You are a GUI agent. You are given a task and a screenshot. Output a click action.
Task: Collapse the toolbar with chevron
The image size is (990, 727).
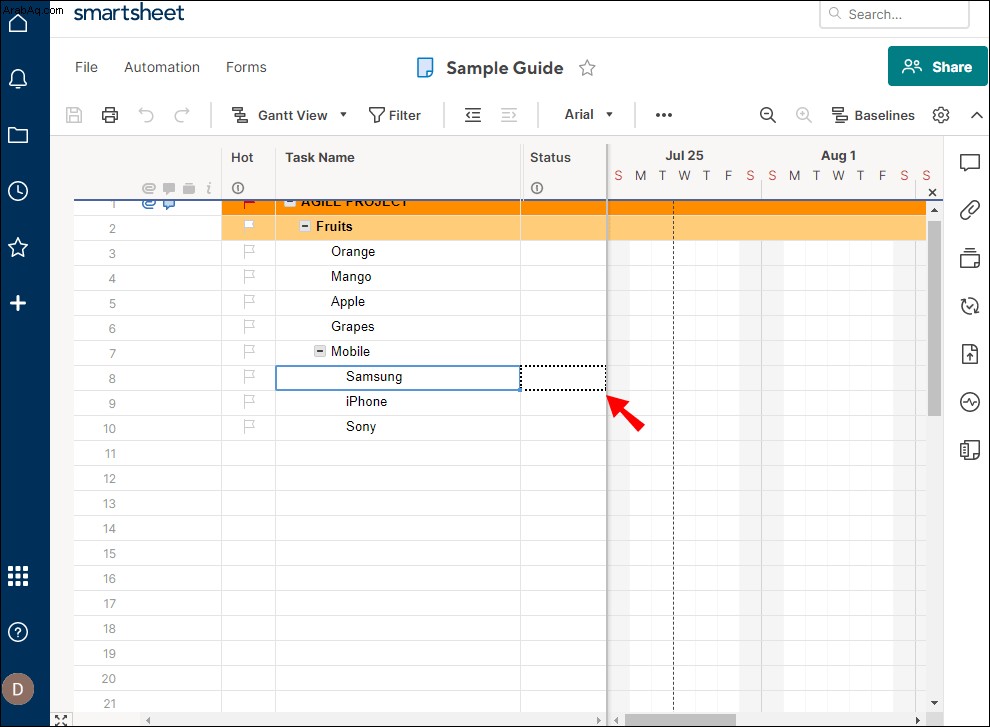pos(976,115)
